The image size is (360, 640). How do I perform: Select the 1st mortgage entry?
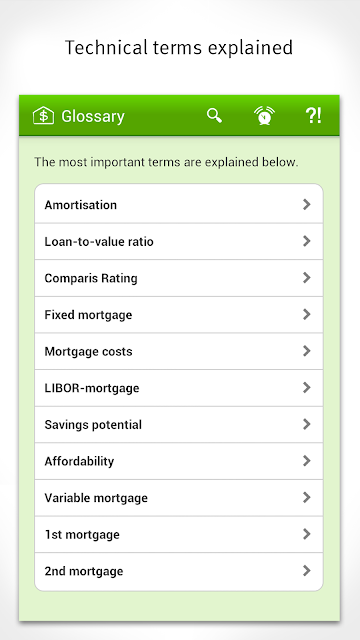click(x=179, y=534)
